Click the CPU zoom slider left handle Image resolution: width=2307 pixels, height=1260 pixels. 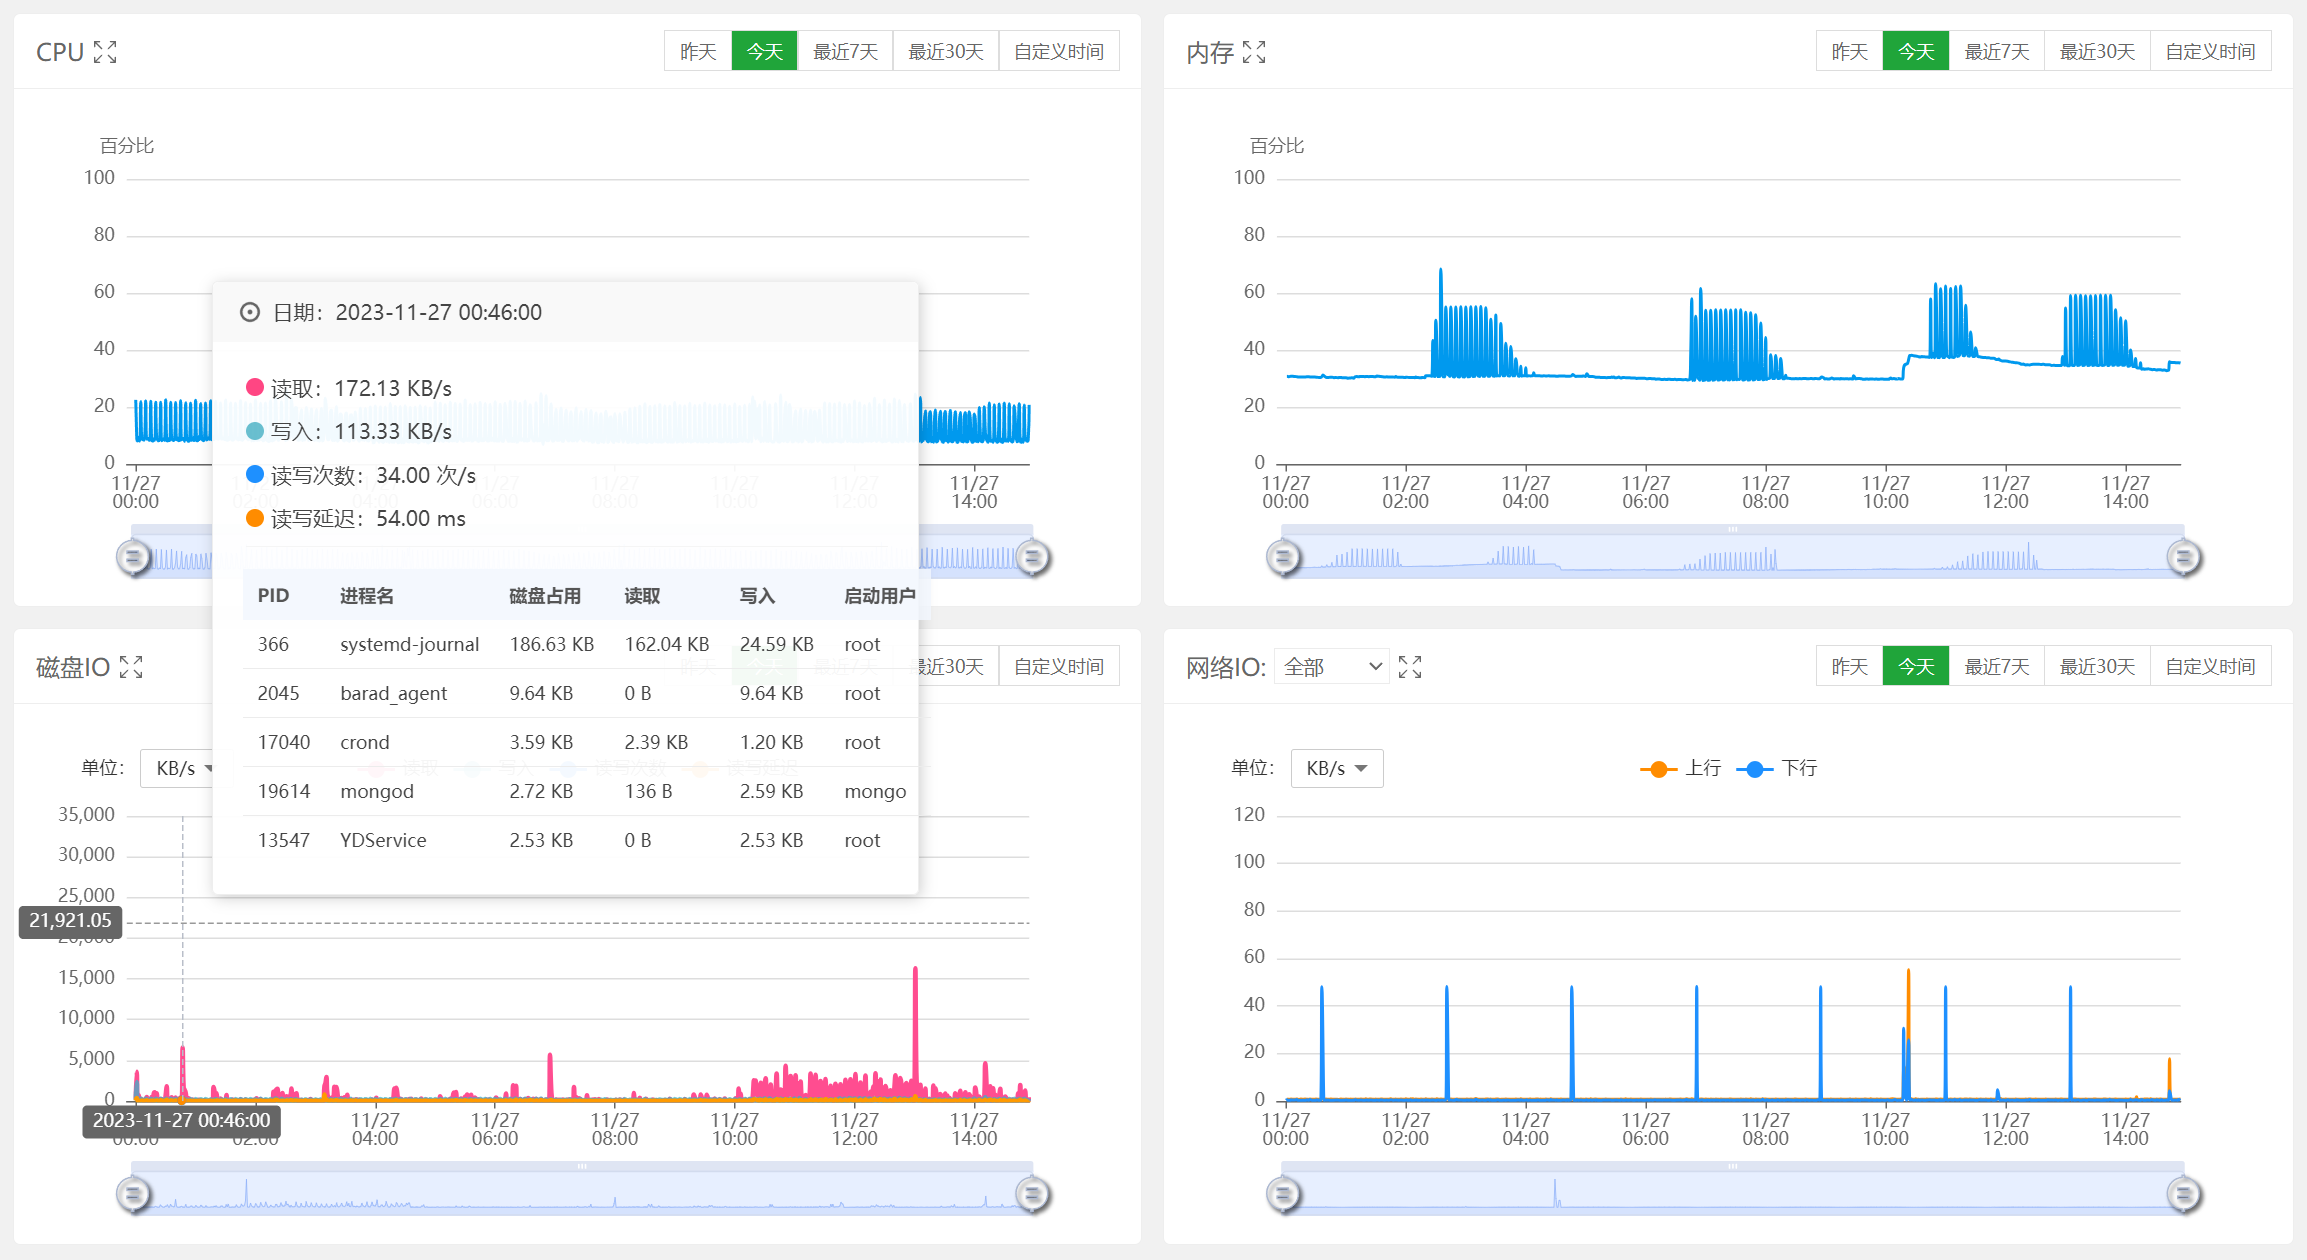(133, 557)
